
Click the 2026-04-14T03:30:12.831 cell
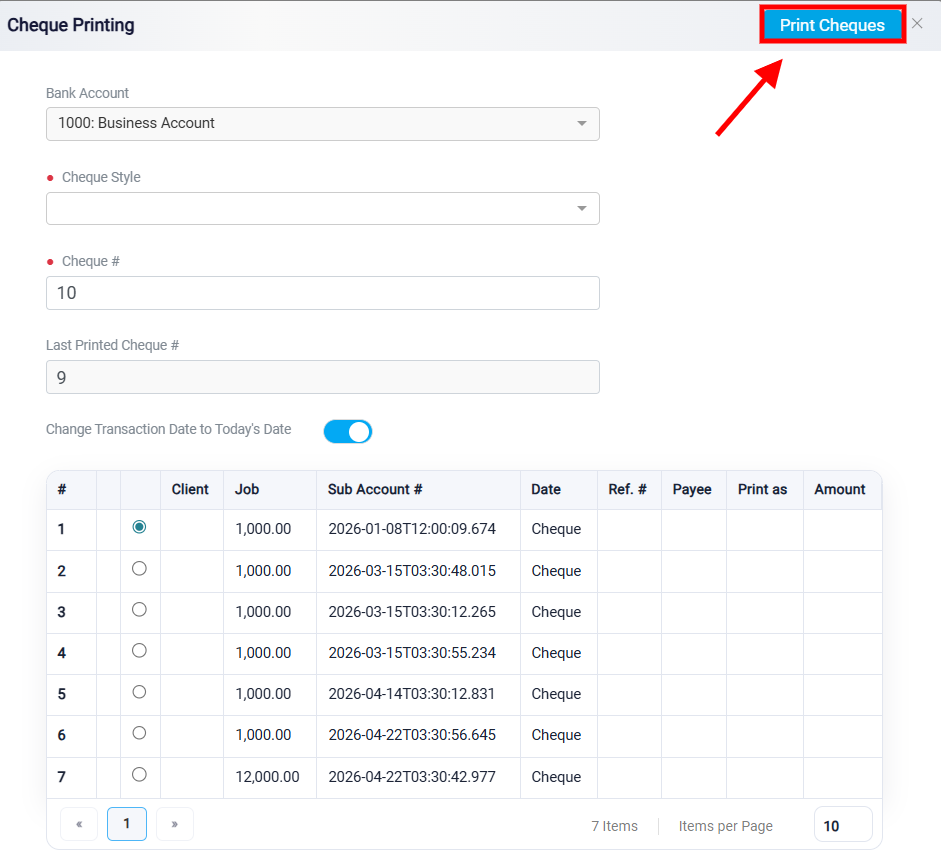(418, 694)
